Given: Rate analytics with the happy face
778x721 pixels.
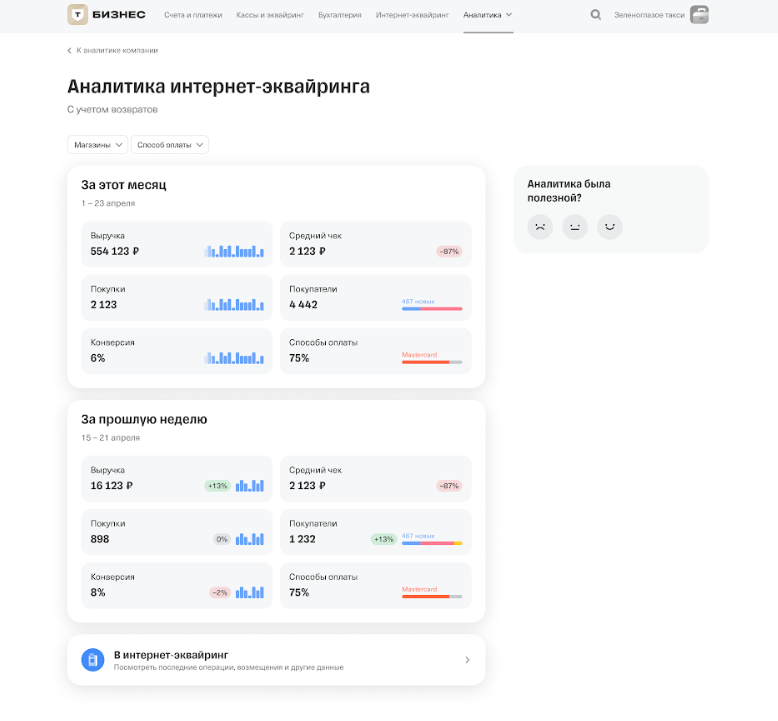Looking at the screenshot, I should [x=609, y=227].
